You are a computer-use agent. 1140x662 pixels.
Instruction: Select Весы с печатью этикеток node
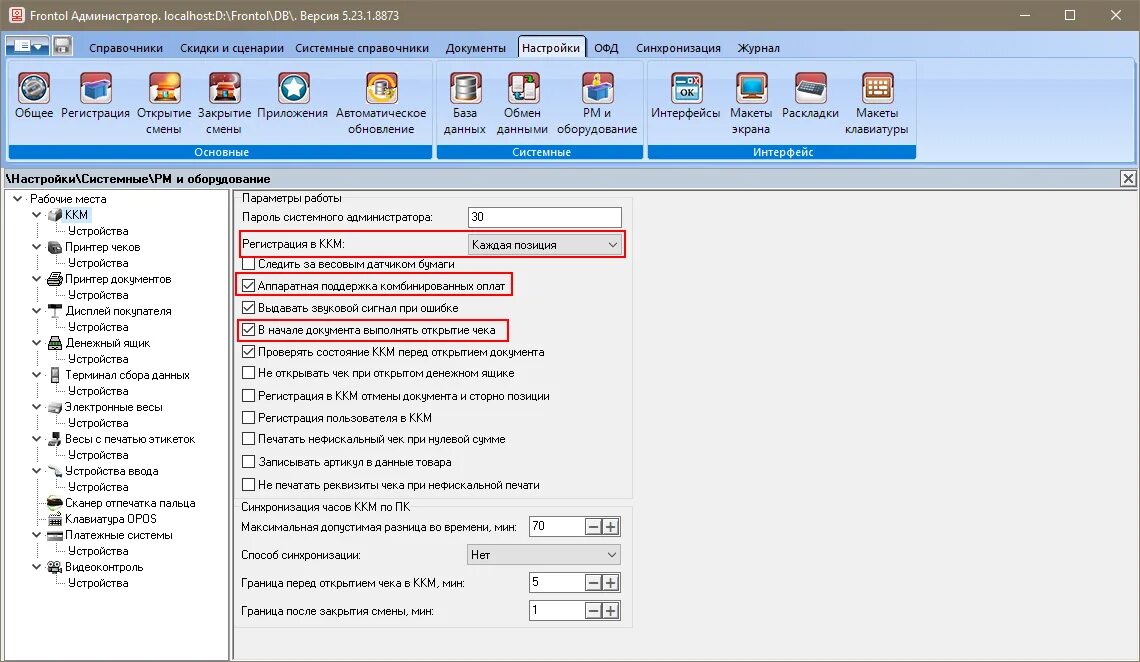coord(130,439)
